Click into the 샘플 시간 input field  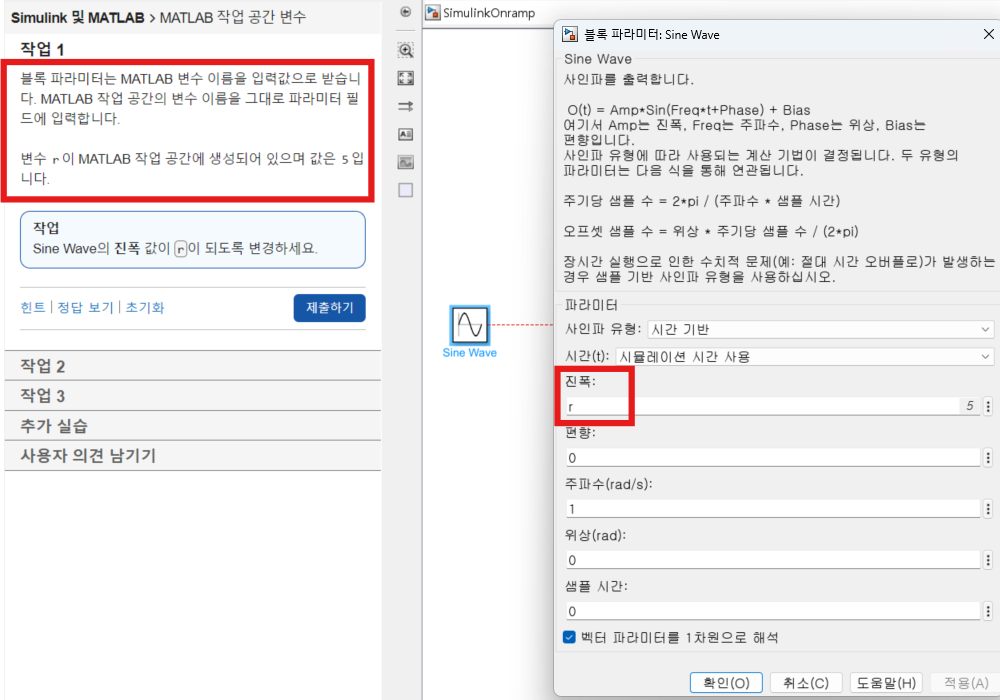click(773, 611)
